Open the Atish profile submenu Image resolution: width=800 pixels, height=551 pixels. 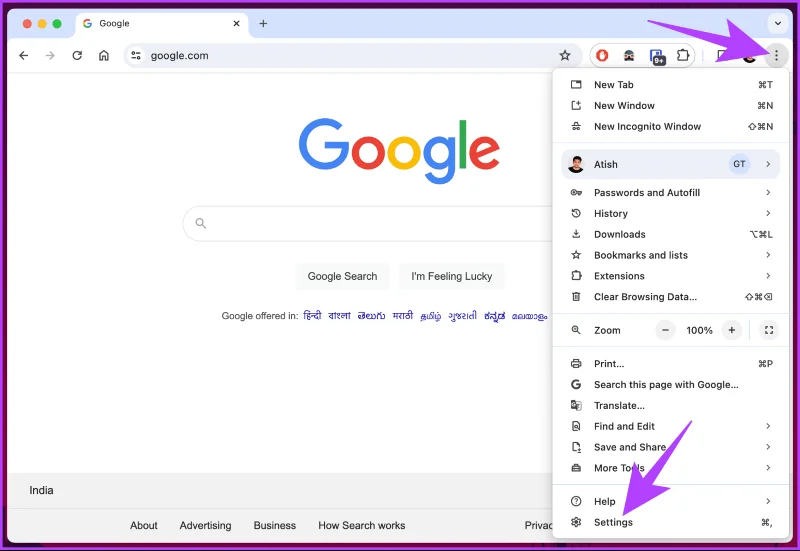coord(671,164)
